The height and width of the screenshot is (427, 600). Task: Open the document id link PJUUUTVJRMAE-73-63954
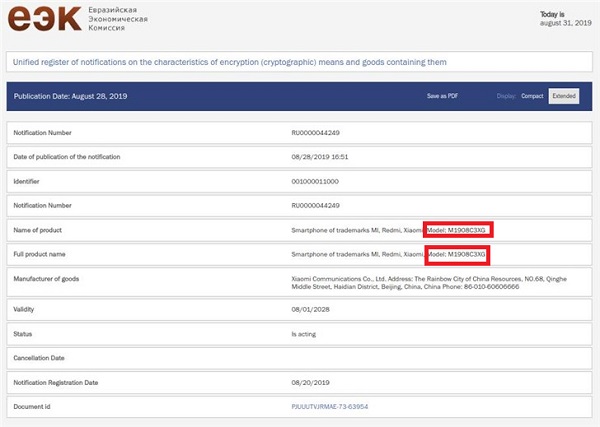pyautogui.click(x=329, y=407)
